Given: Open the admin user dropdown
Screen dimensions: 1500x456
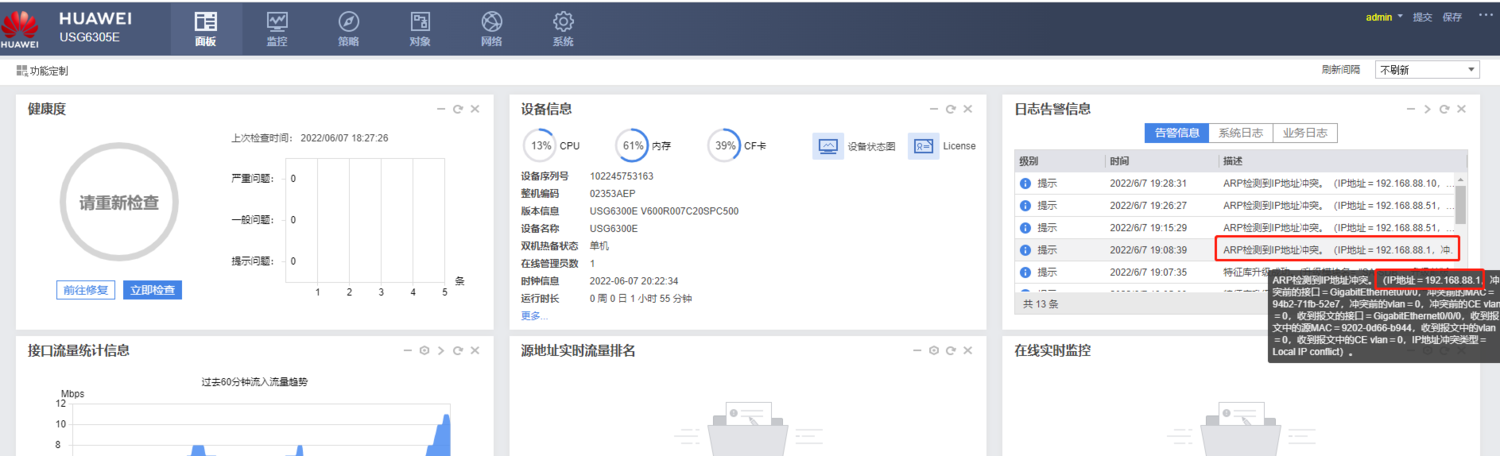Looking at the screenshot, I should [1384, 17].
